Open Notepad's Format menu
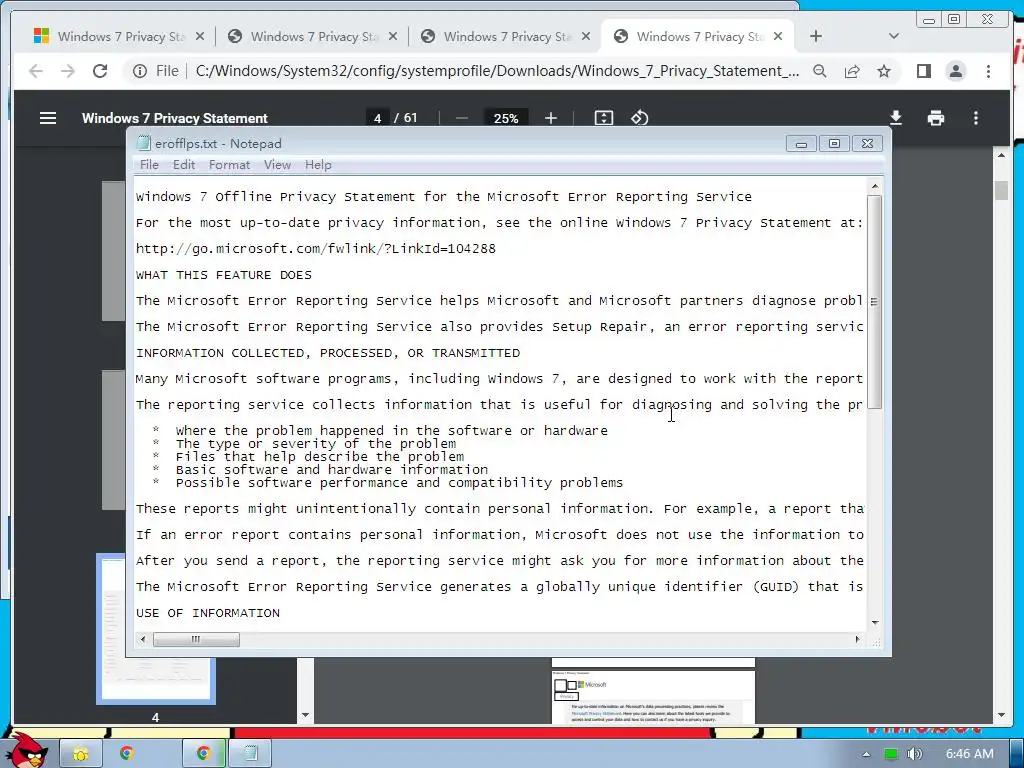The image size is (1024, 768). click(229, 165)
